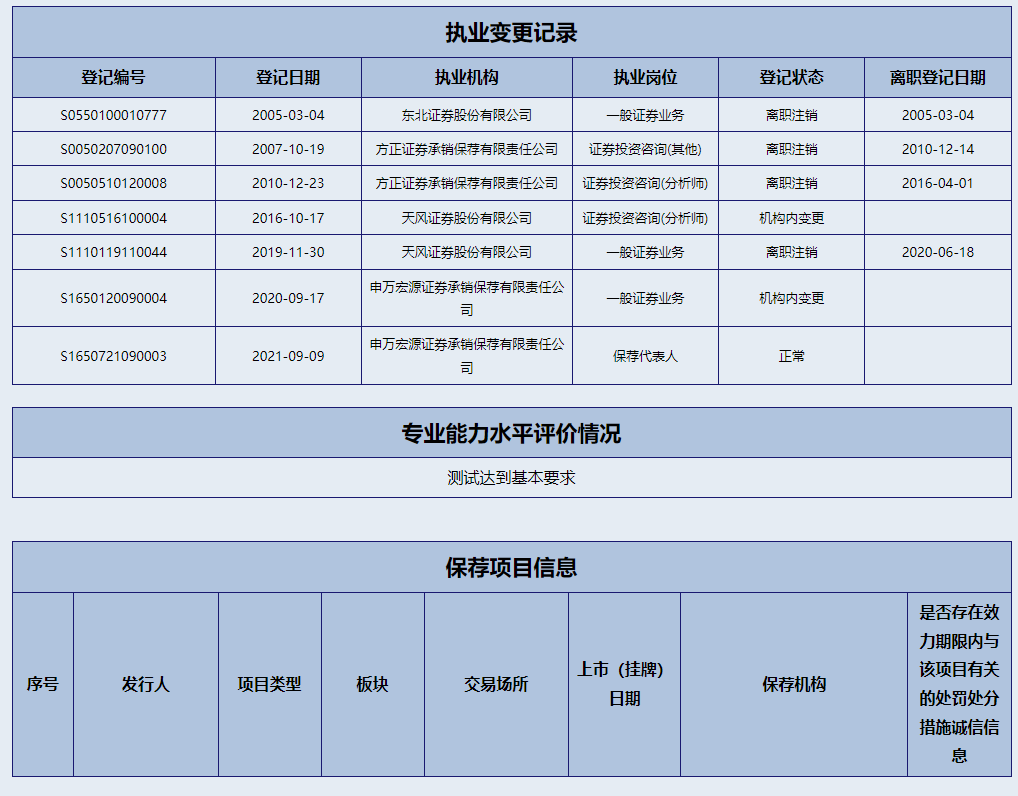This screenshot has width=1018, height=796.
Task: Click 方正证券 institution in 2007-10-19 row
Action: 467,149
